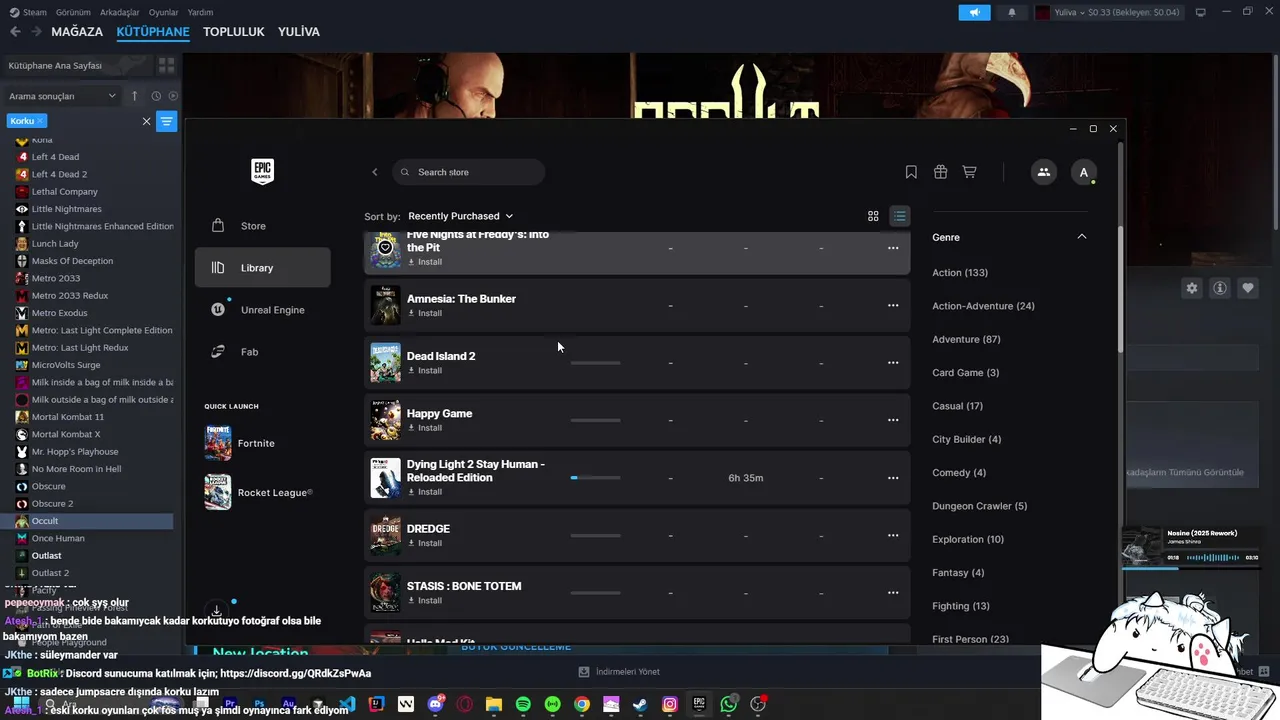1280x720 pixels.
Task: Favorite the game with Steam heart icon
Action: (x=1248, y=288)
